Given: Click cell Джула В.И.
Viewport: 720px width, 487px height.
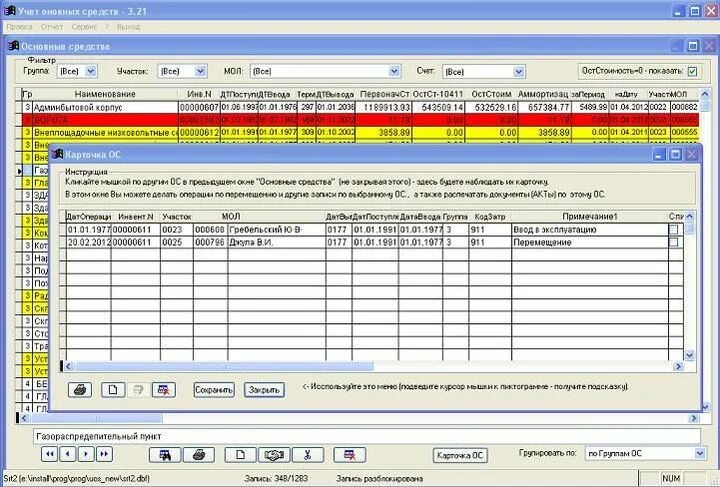Looking at the screenshot, I should pyautogui.click(x=276, y=242).
